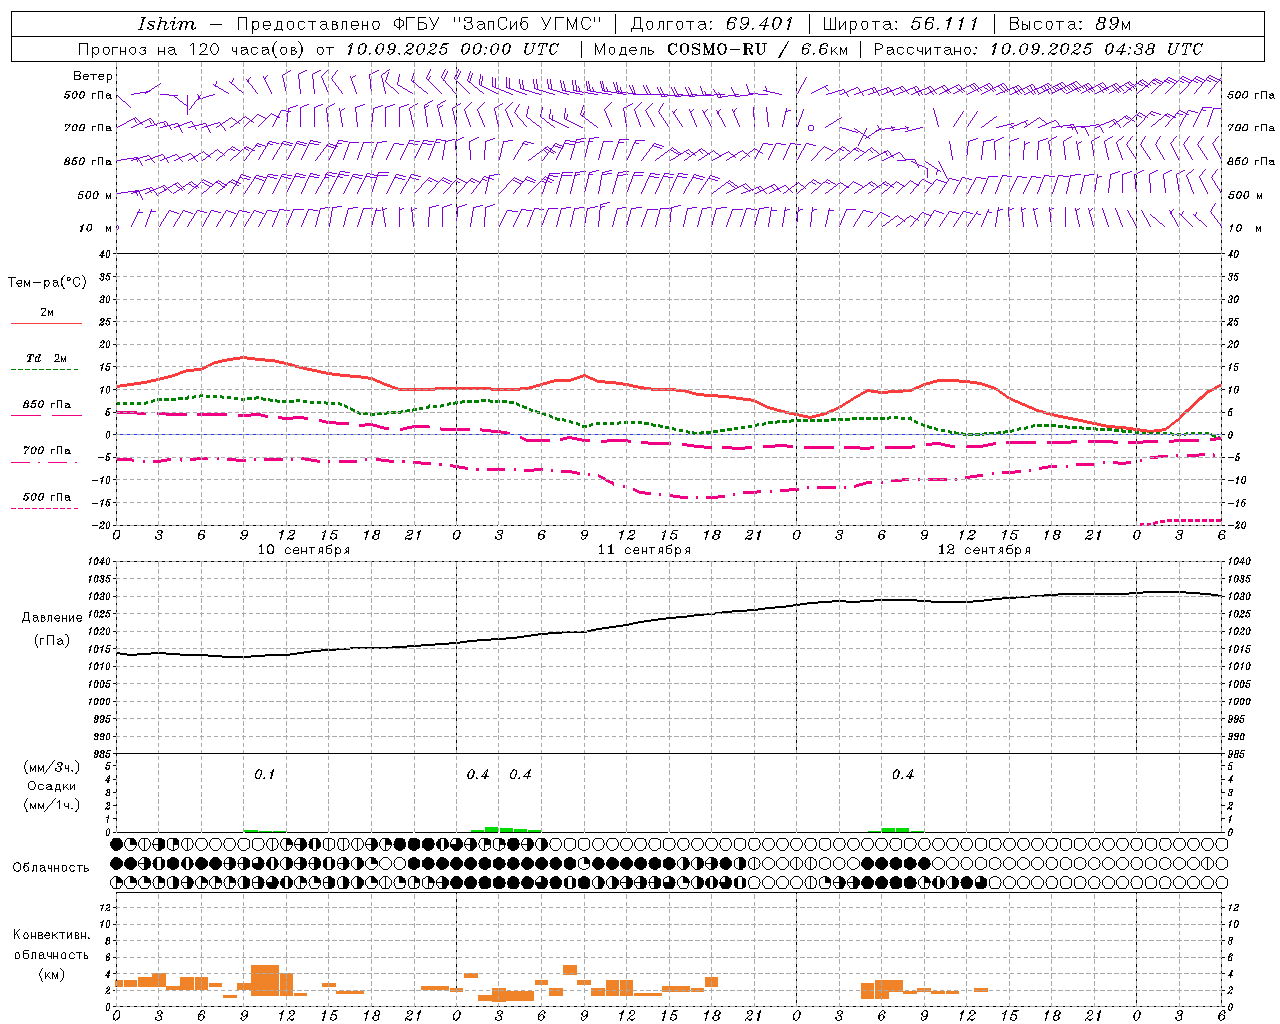Click the "(мм/3ч.)" precipitation unit label
1280x1024 pixels.
[51, 767]
